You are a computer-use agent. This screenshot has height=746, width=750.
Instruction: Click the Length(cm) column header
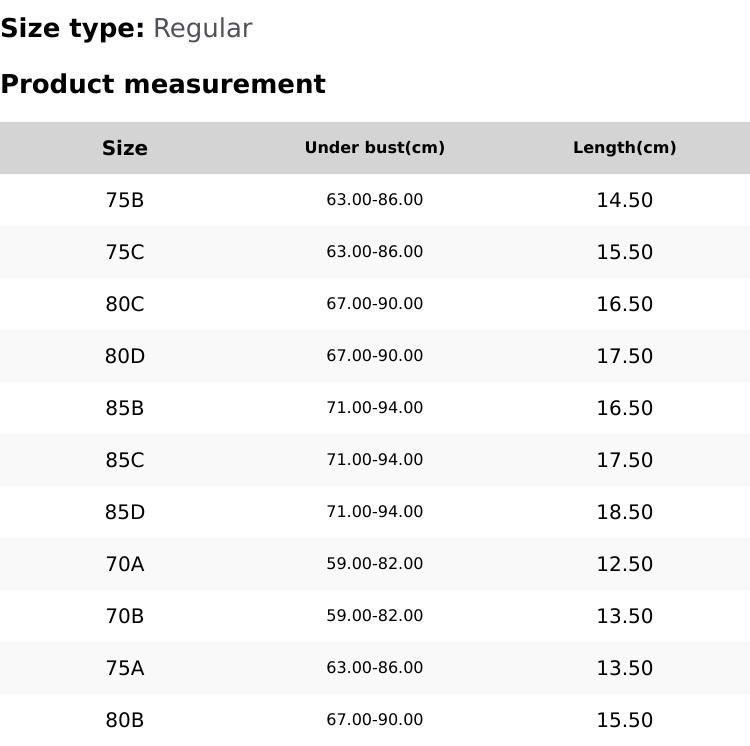[624, 148]
